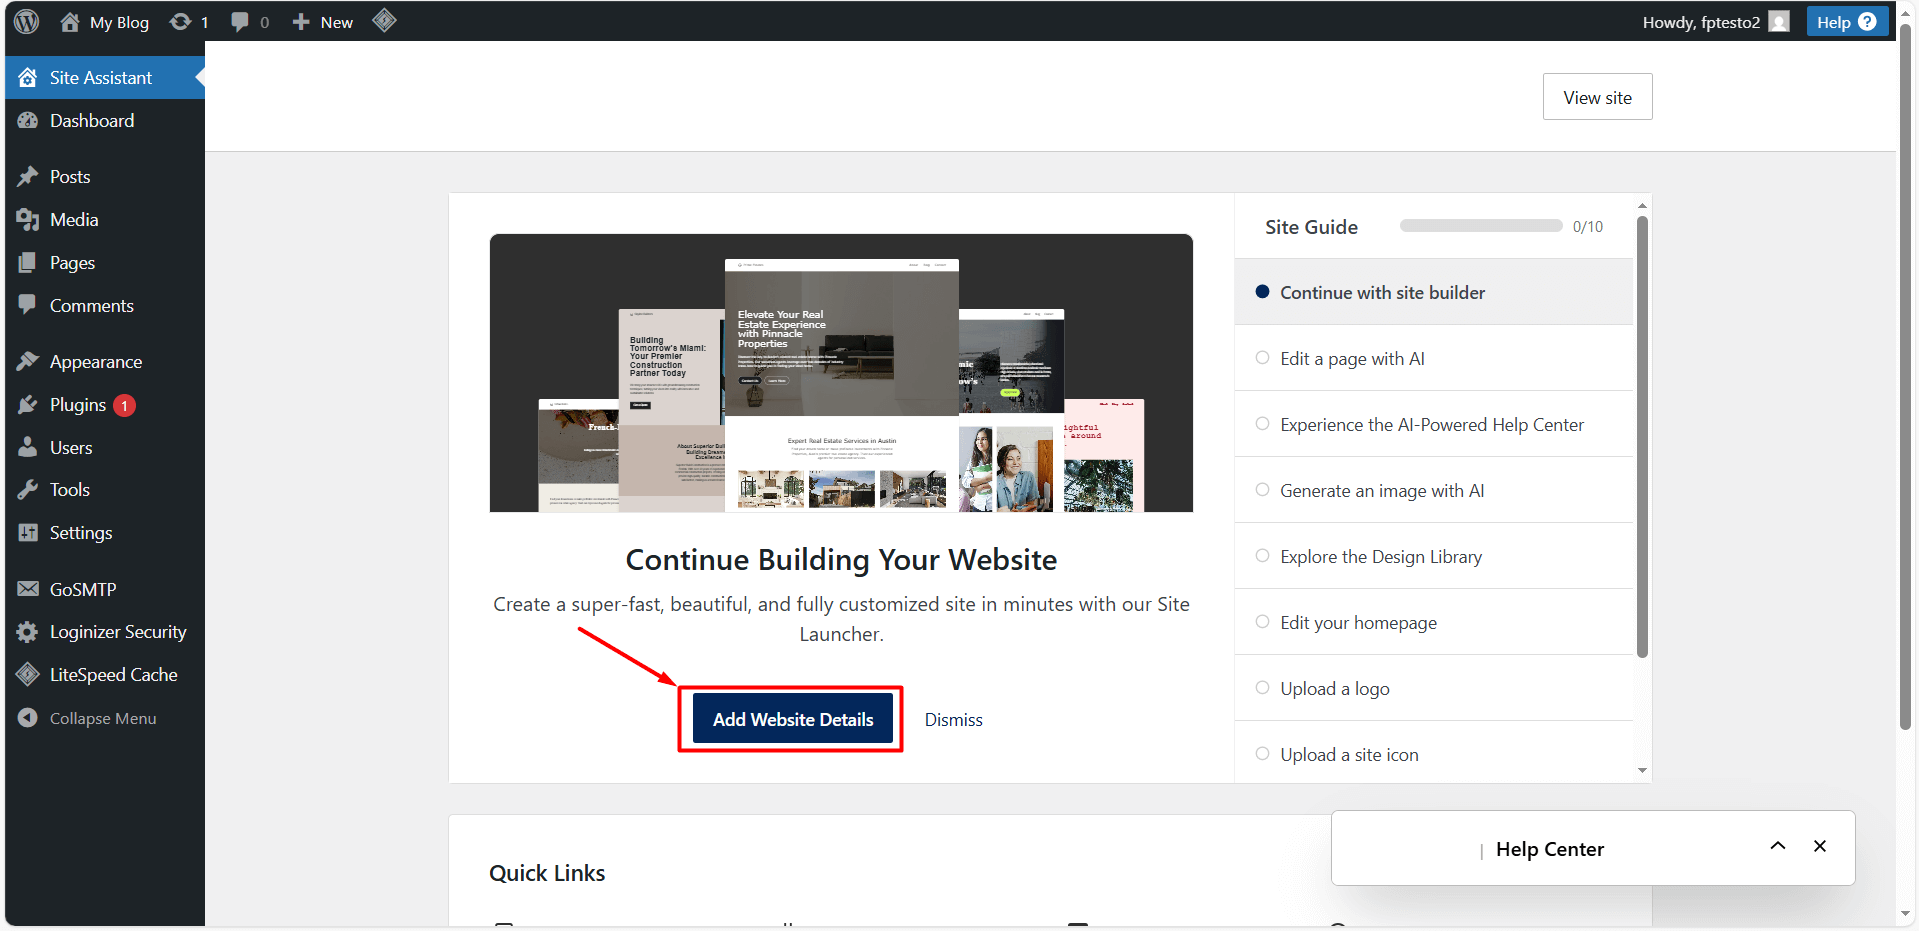Select the Tools wrench icon

(x=29, y=489)
